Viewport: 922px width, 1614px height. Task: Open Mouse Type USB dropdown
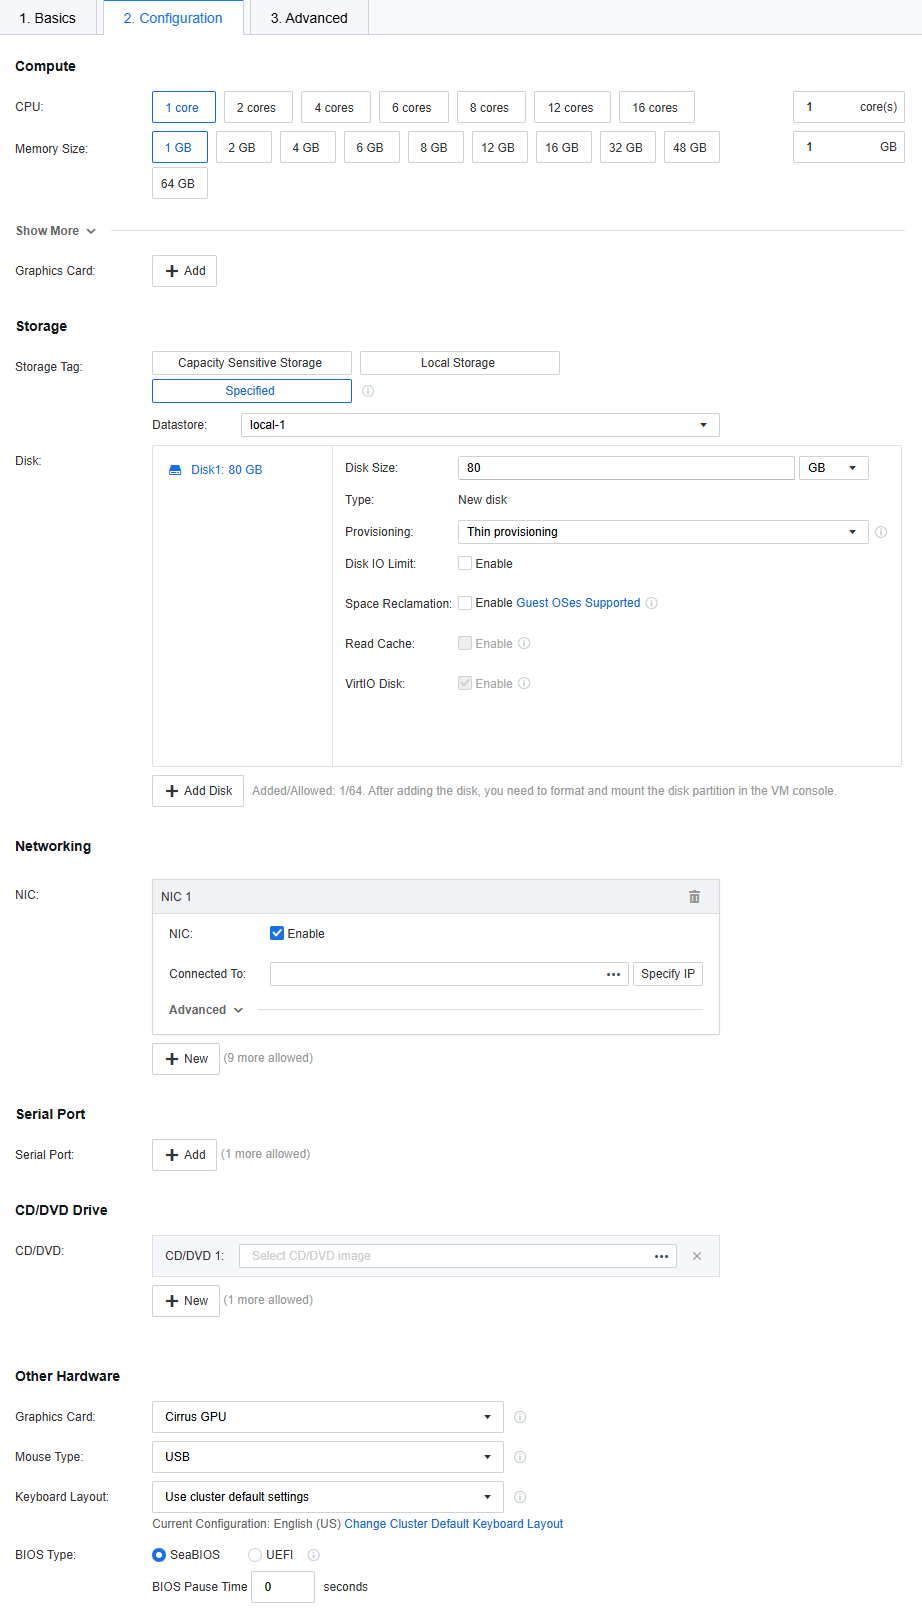(328, 1457)
